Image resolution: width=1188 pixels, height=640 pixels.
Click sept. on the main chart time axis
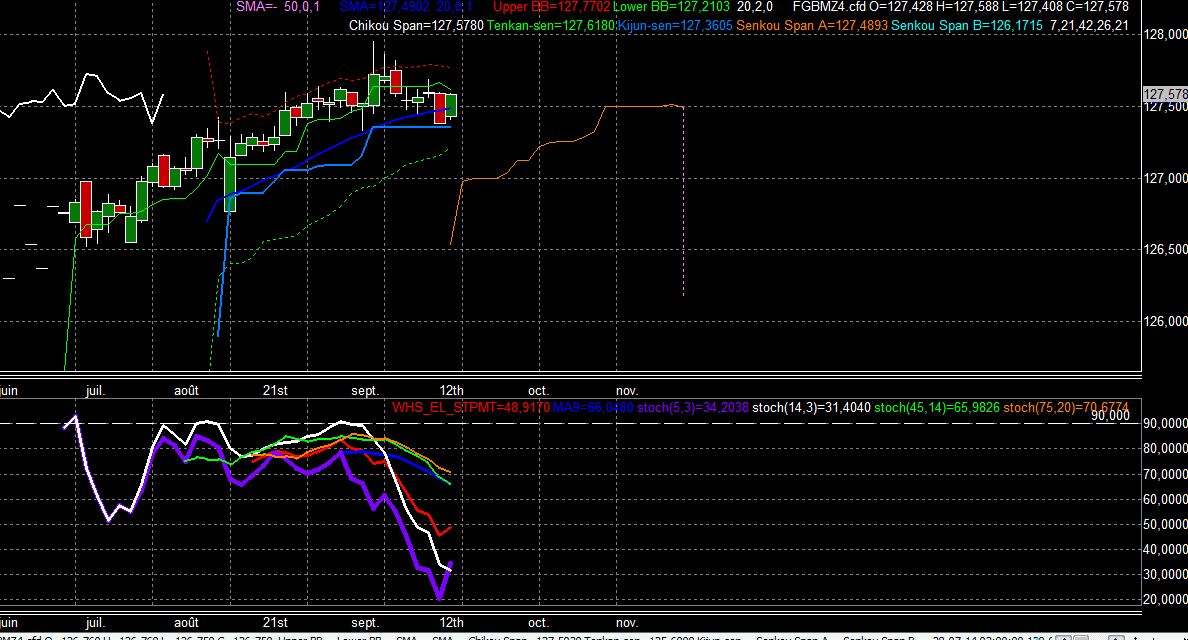click(x=365, y=391)
